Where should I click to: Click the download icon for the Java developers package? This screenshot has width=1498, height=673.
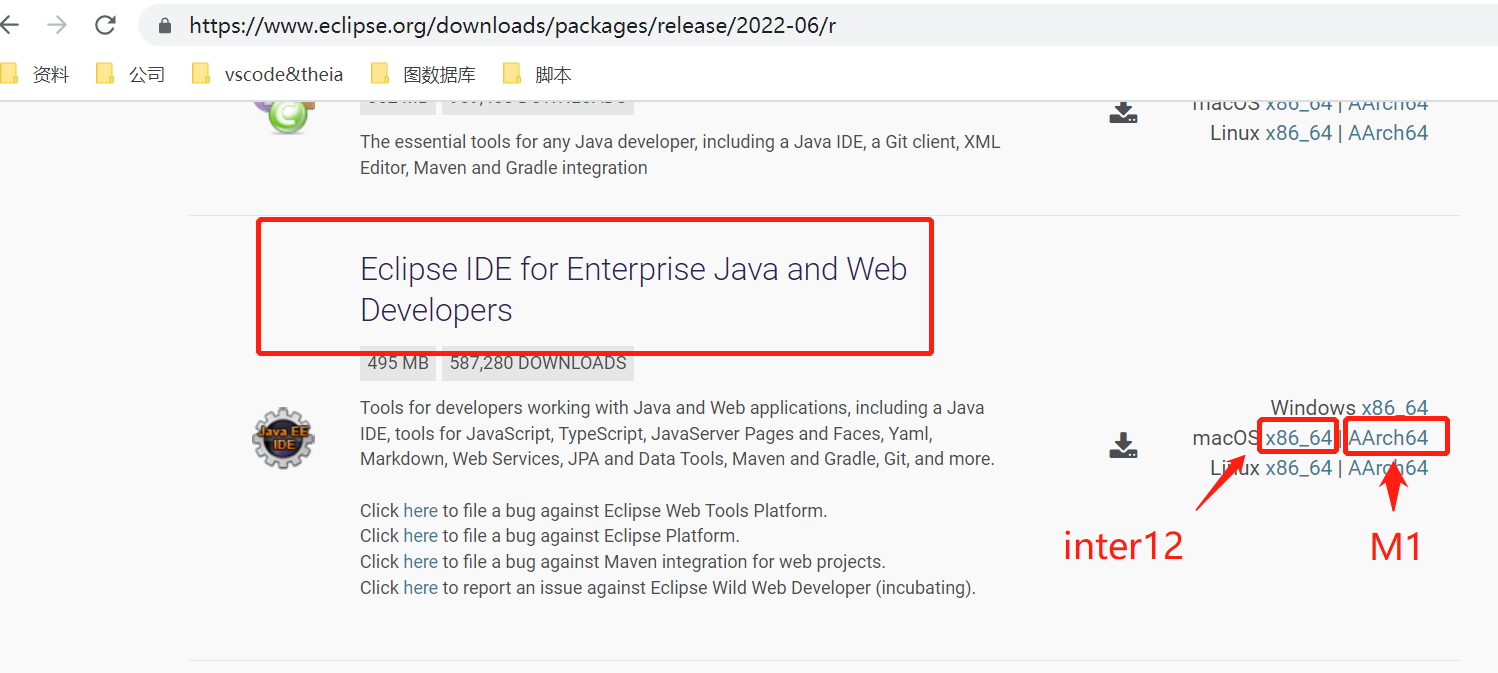coord(1124,111)
